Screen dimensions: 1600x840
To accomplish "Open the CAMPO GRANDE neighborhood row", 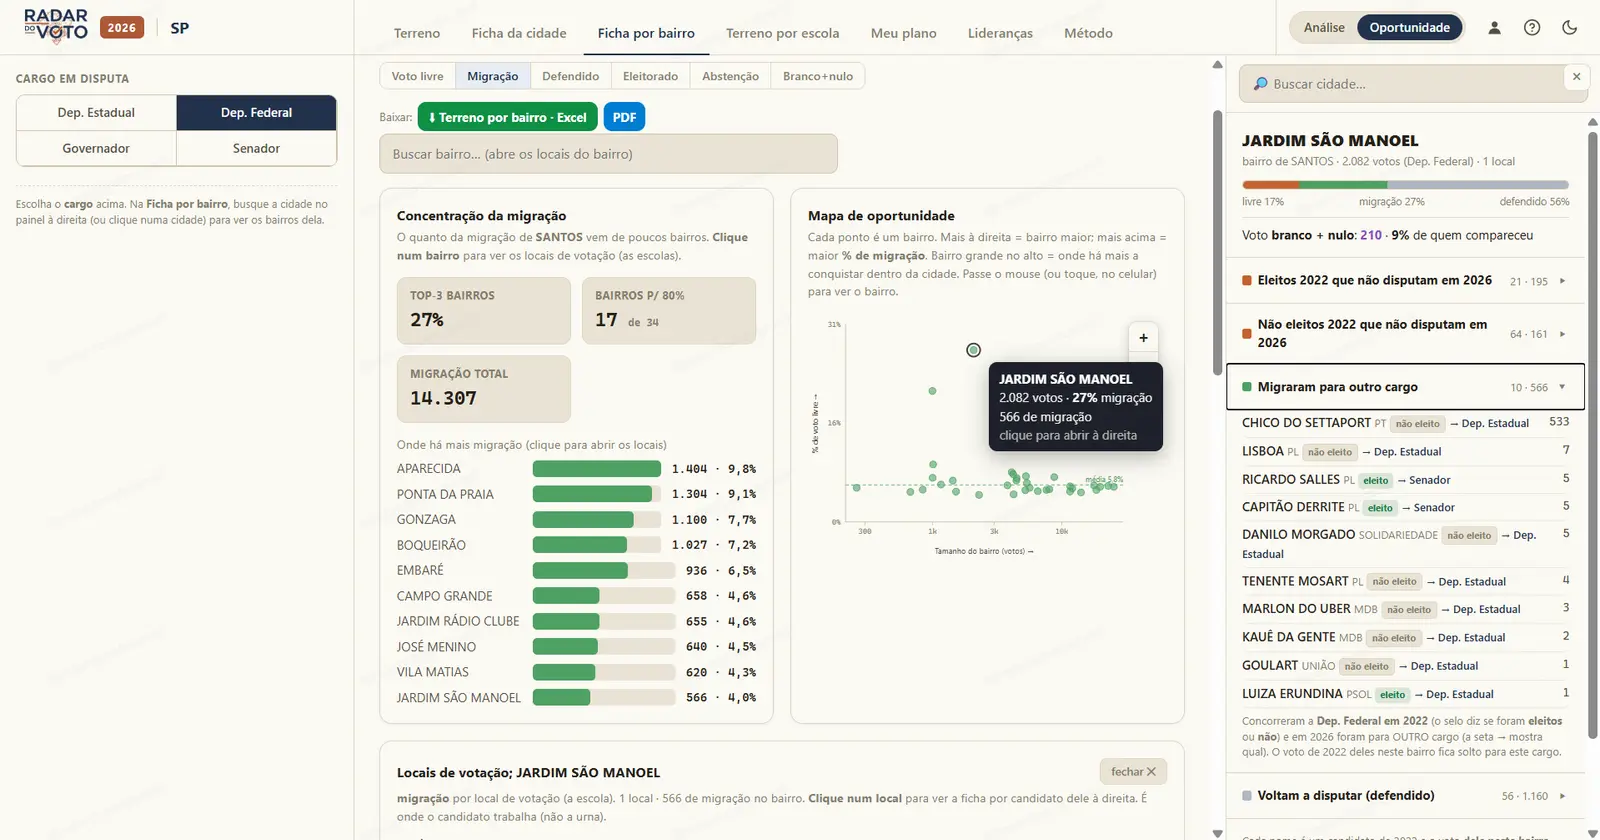I will coord(576,596).
